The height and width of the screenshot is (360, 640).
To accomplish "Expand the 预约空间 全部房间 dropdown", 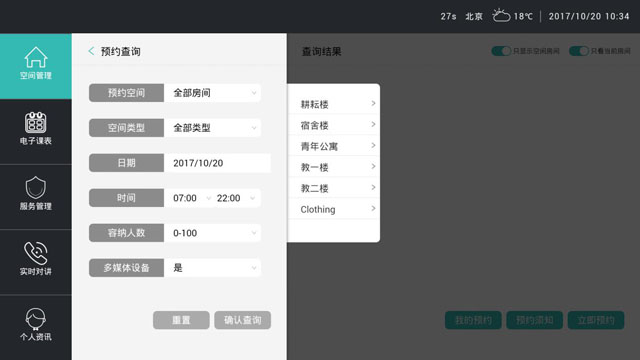I will pyautogui.click(x=212, y=93).
